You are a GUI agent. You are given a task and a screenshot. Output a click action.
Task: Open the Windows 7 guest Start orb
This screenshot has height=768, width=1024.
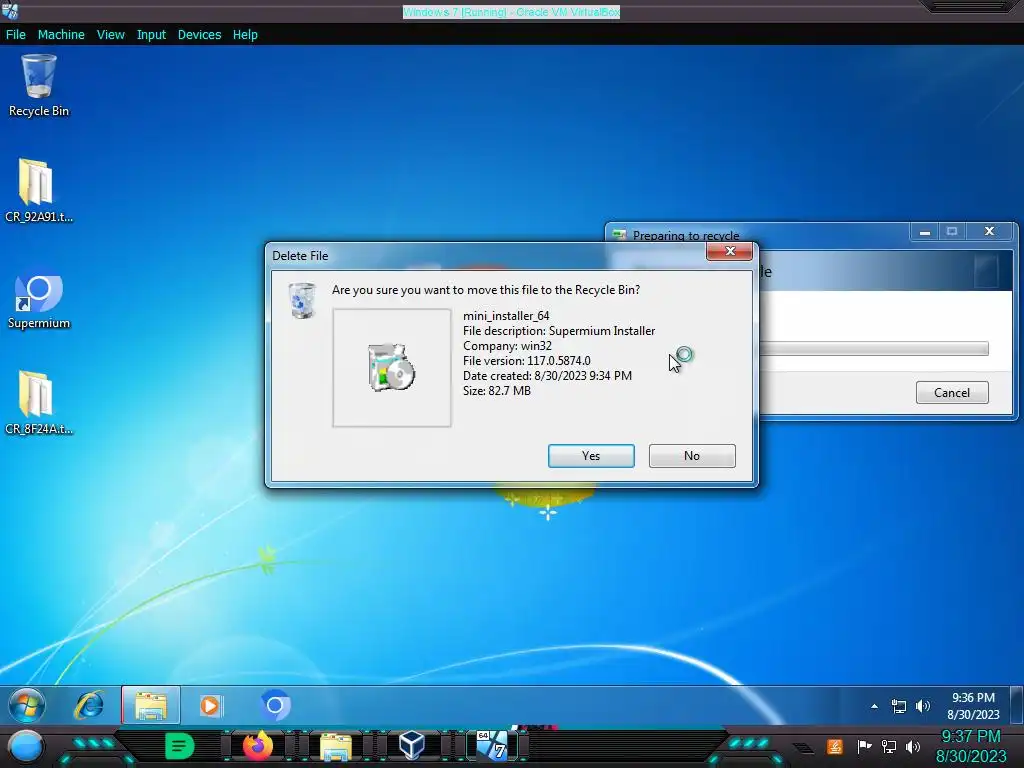click(x=27, y=705)
